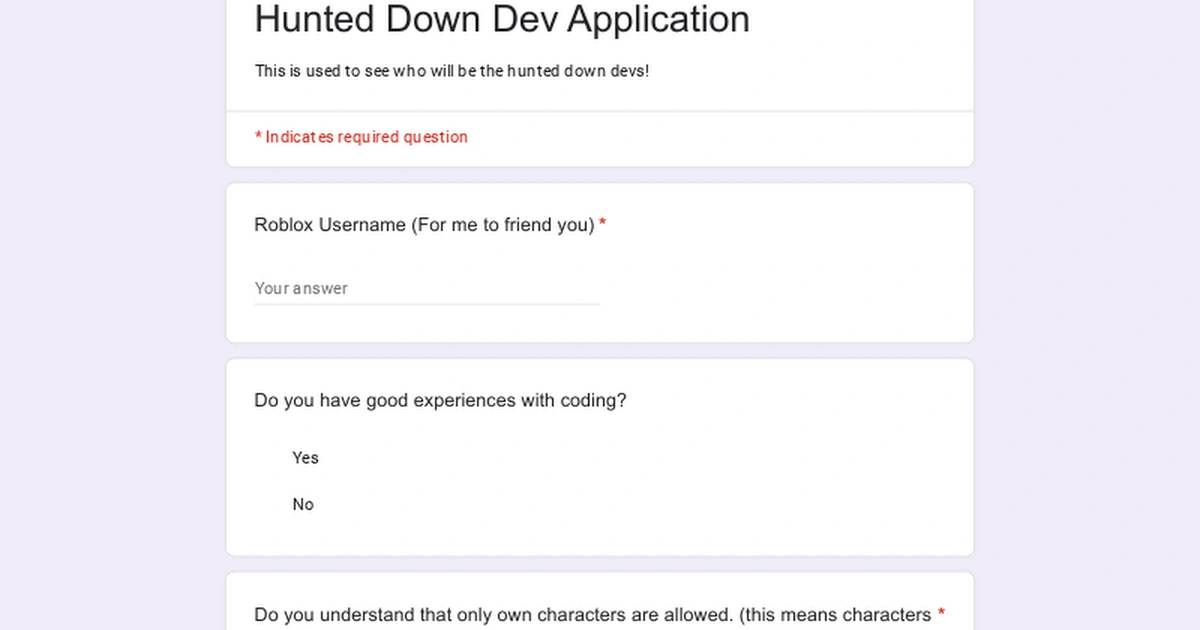Viewport: 1200px width, 630px height.
Task: Click the form title Hunted Down Dev Application
Action: (502, 20)
